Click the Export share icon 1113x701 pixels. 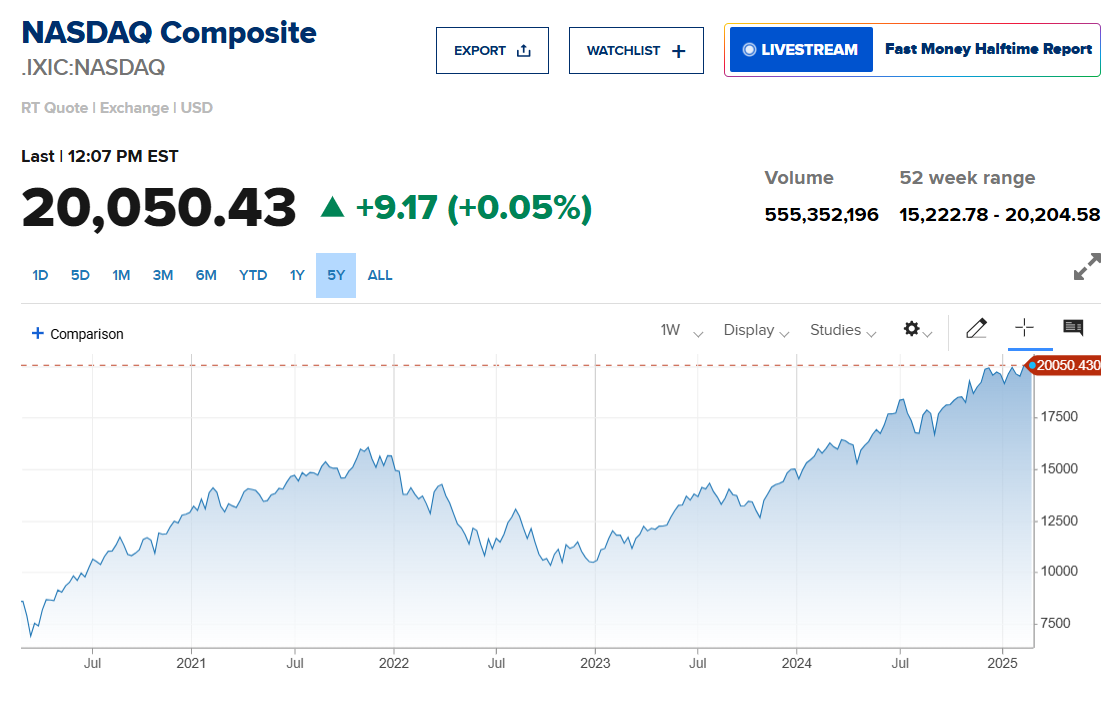coord(523,51)
